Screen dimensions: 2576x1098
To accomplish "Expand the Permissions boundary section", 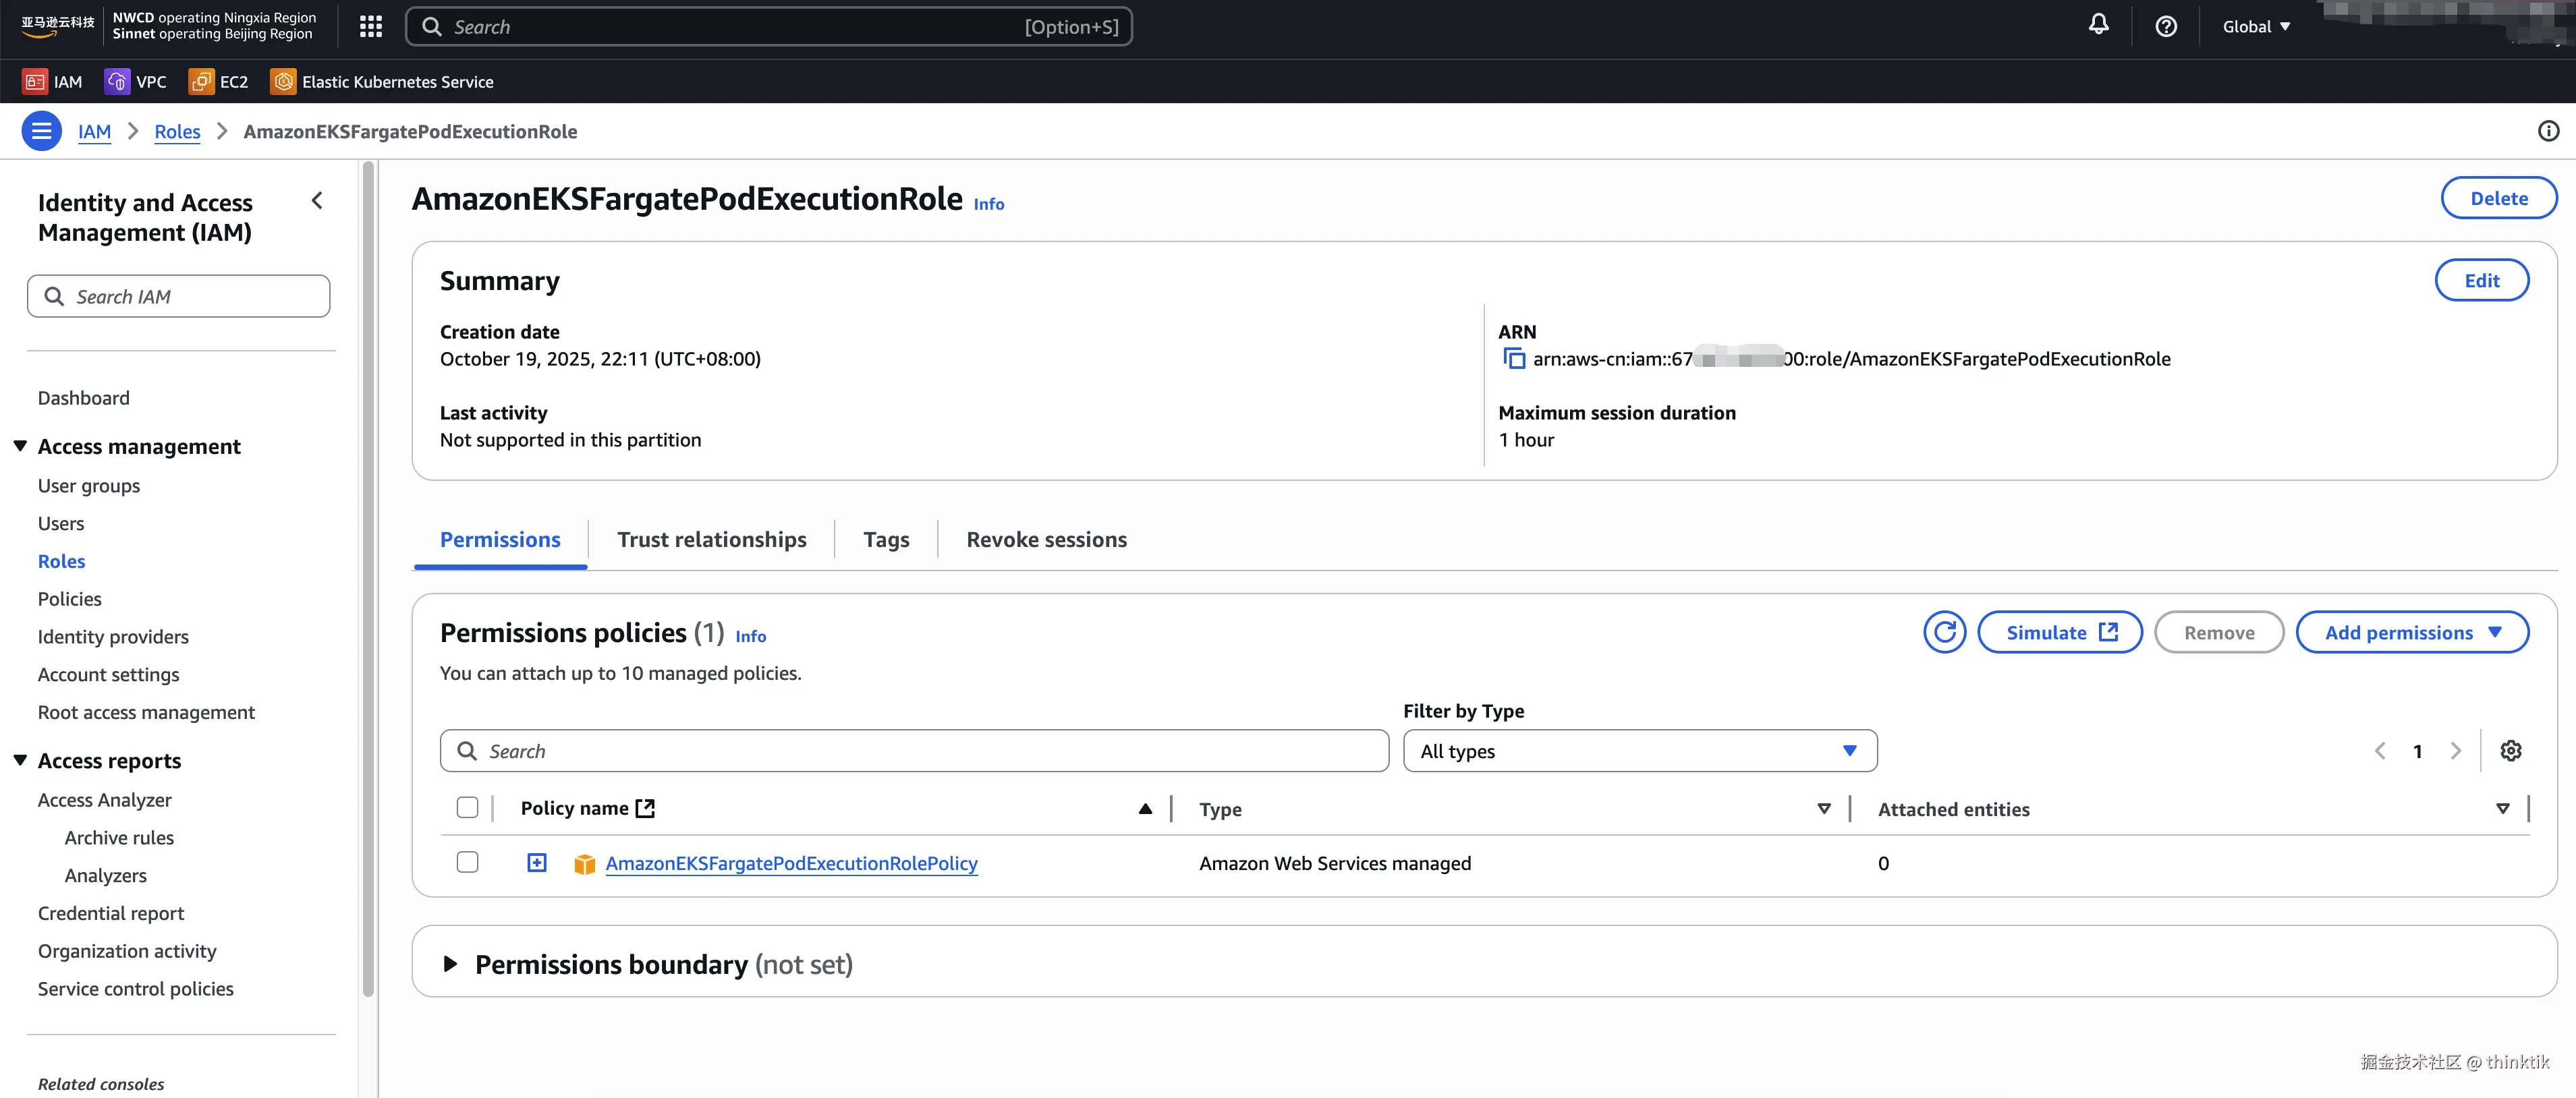I will [450, 964].
